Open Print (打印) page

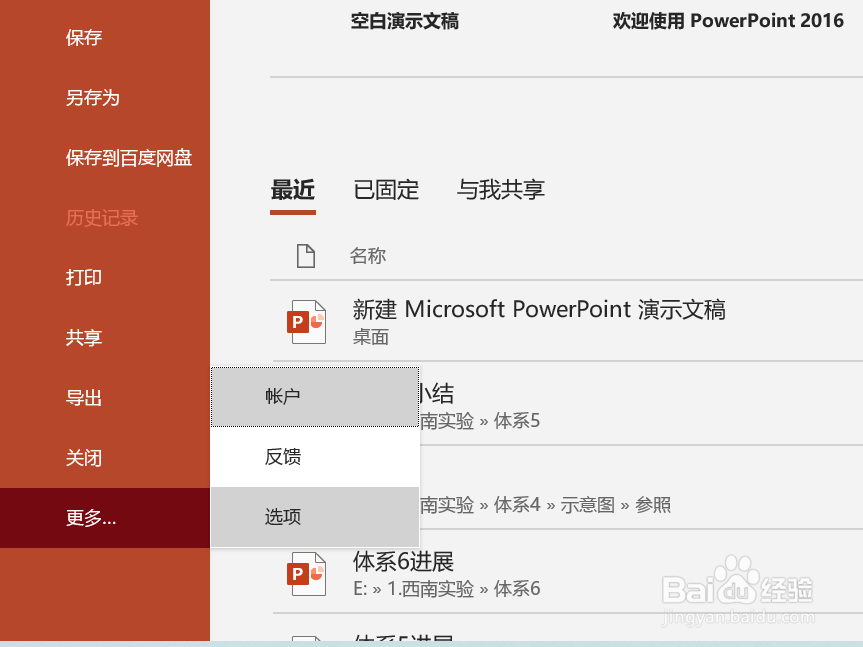(x=84, y=277)
